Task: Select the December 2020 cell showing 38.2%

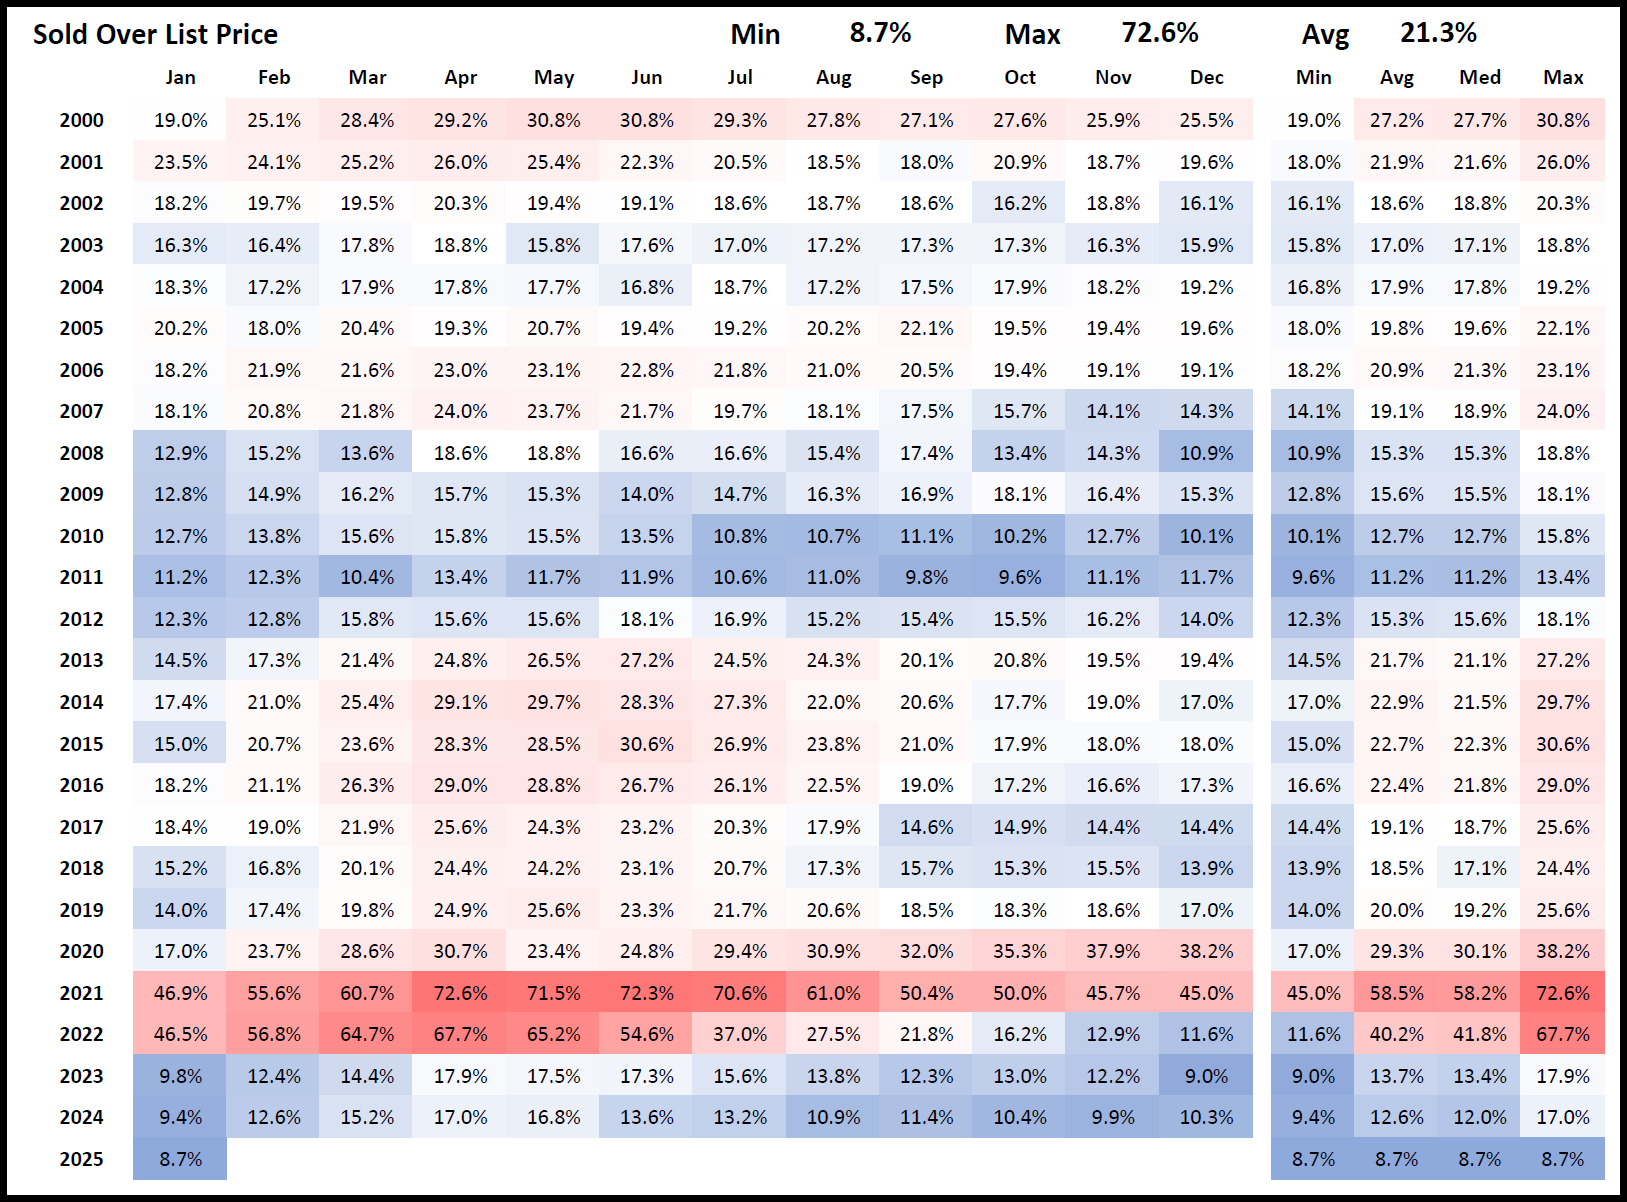Action: tap(1206, 951)
